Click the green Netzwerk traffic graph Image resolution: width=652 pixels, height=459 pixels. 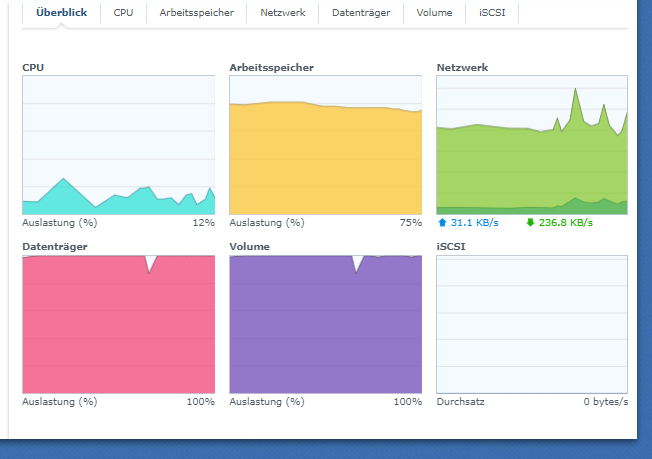coord(532,145)
